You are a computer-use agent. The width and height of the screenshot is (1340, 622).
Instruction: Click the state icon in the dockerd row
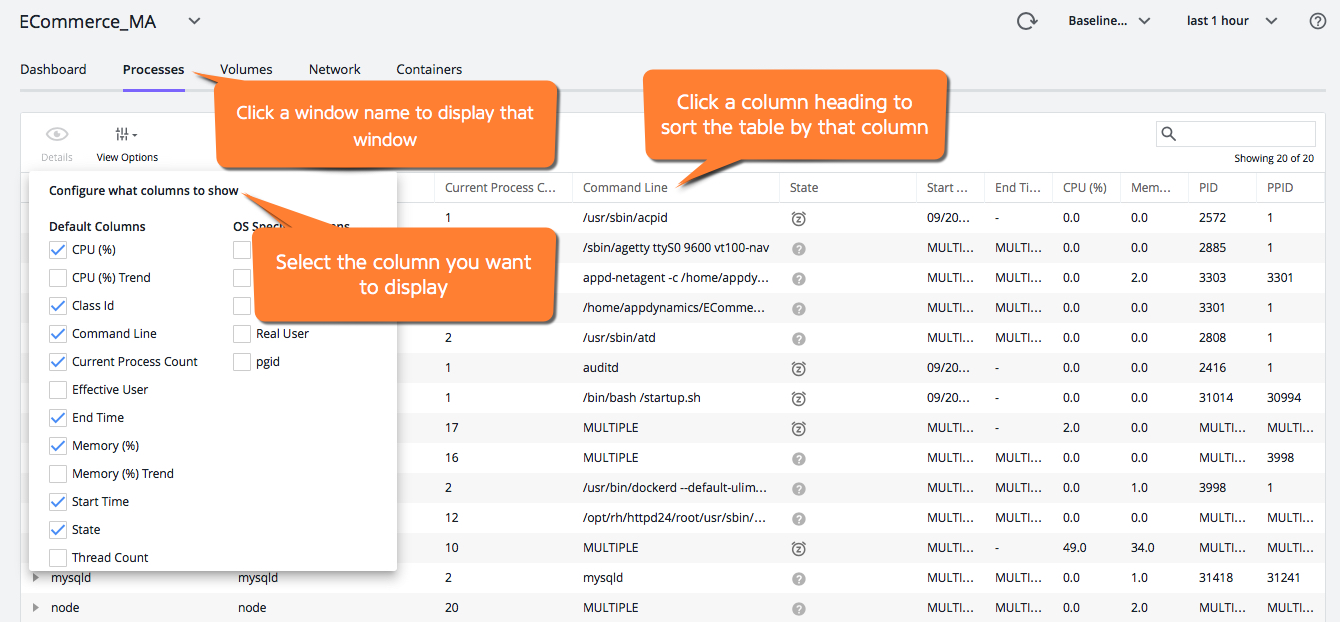tap(798, 488)
